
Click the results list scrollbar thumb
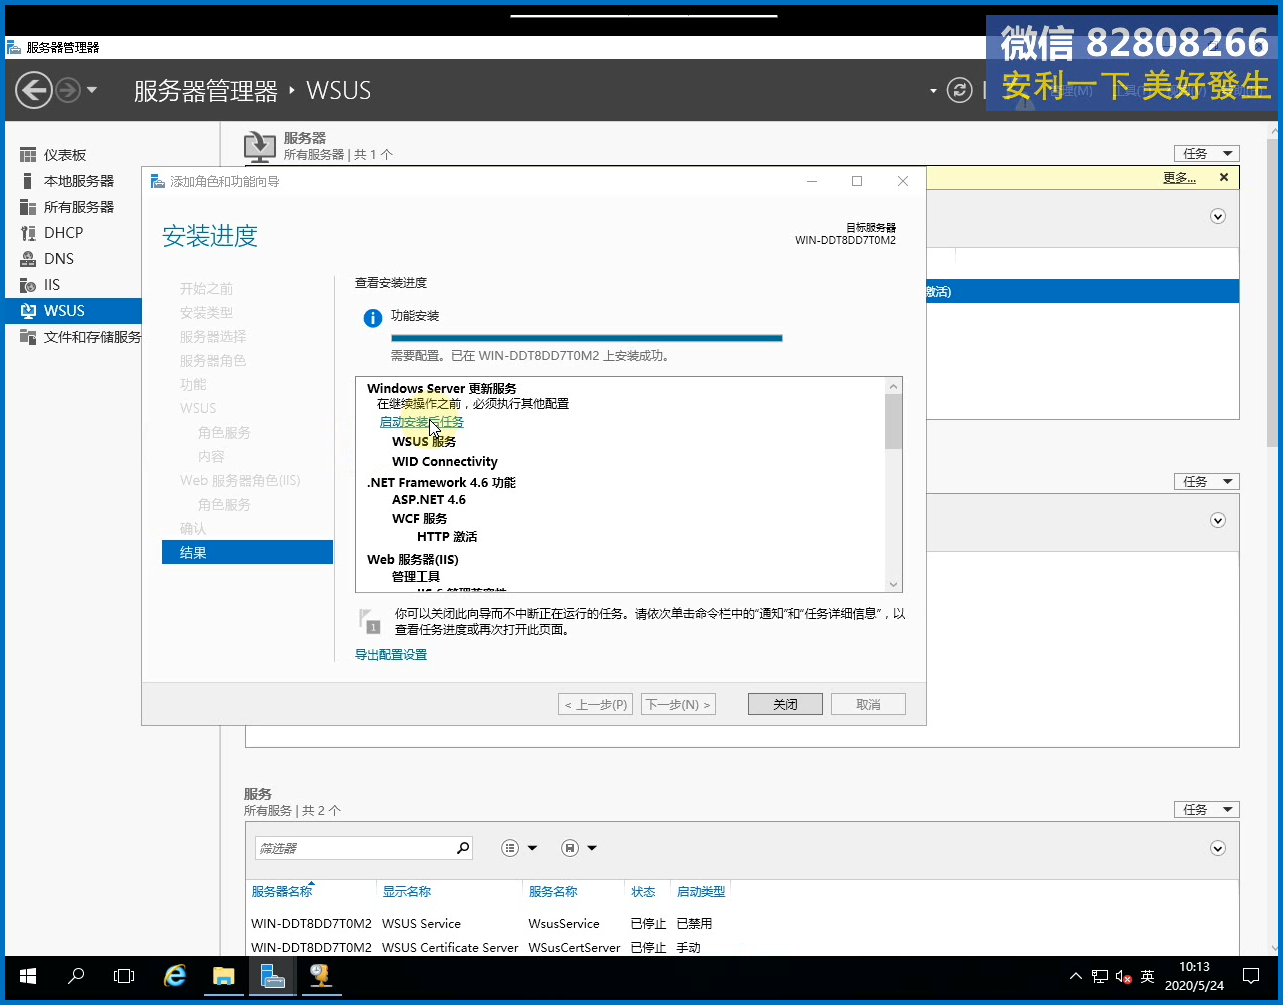893,421
